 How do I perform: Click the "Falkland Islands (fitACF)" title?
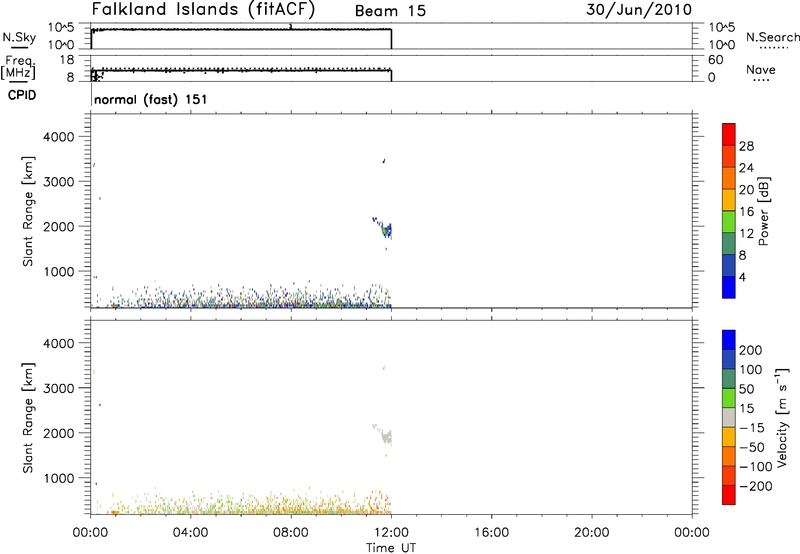coord(203,10)
